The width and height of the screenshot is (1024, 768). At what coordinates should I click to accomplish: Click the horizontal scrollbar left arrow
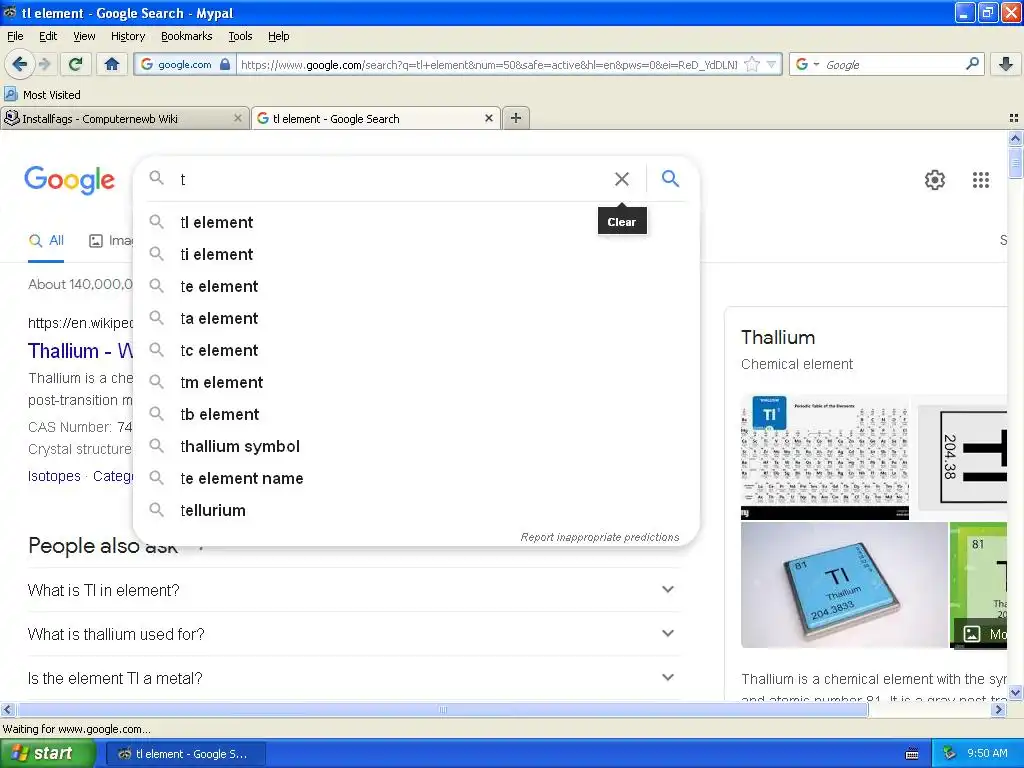point(7,709)
